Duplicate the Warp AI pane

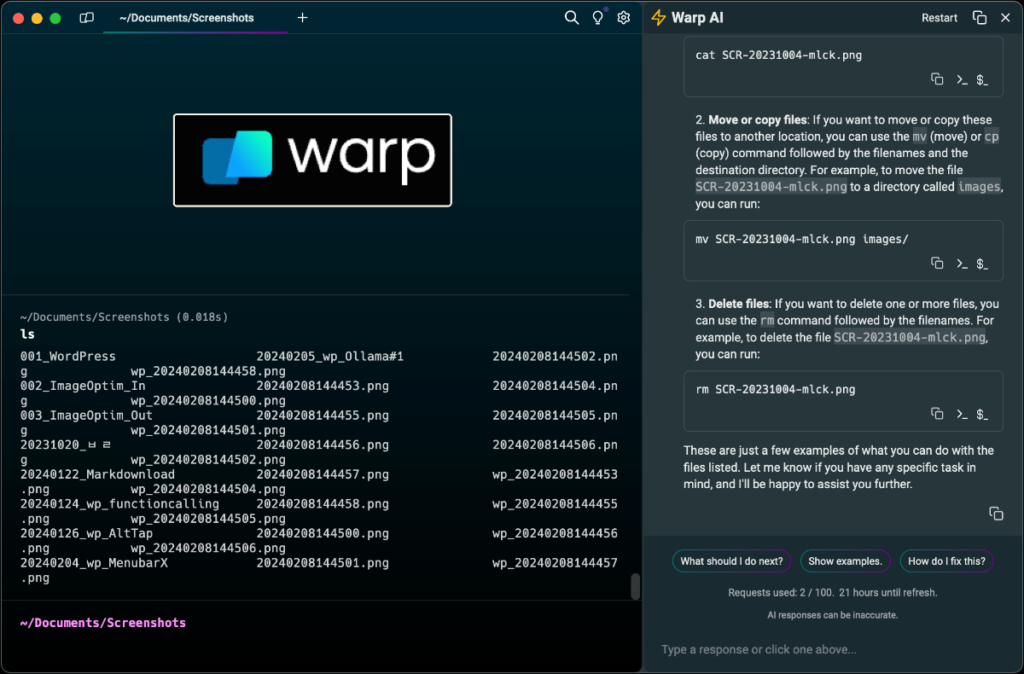[x=979, y=17]
